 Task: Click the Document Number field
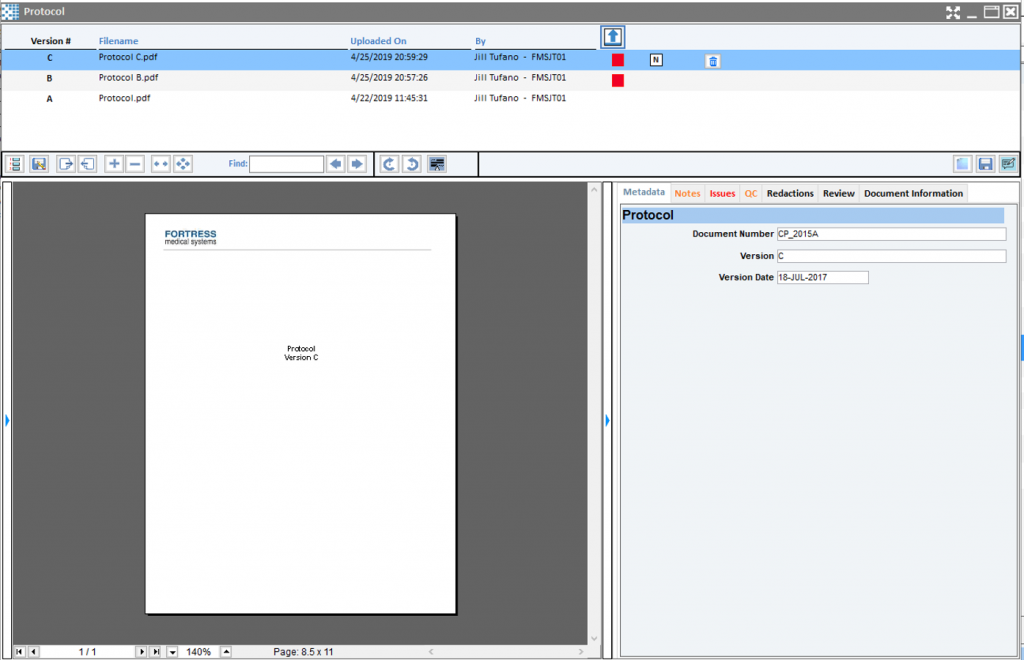pyautogui.click(x=890, y=234)
